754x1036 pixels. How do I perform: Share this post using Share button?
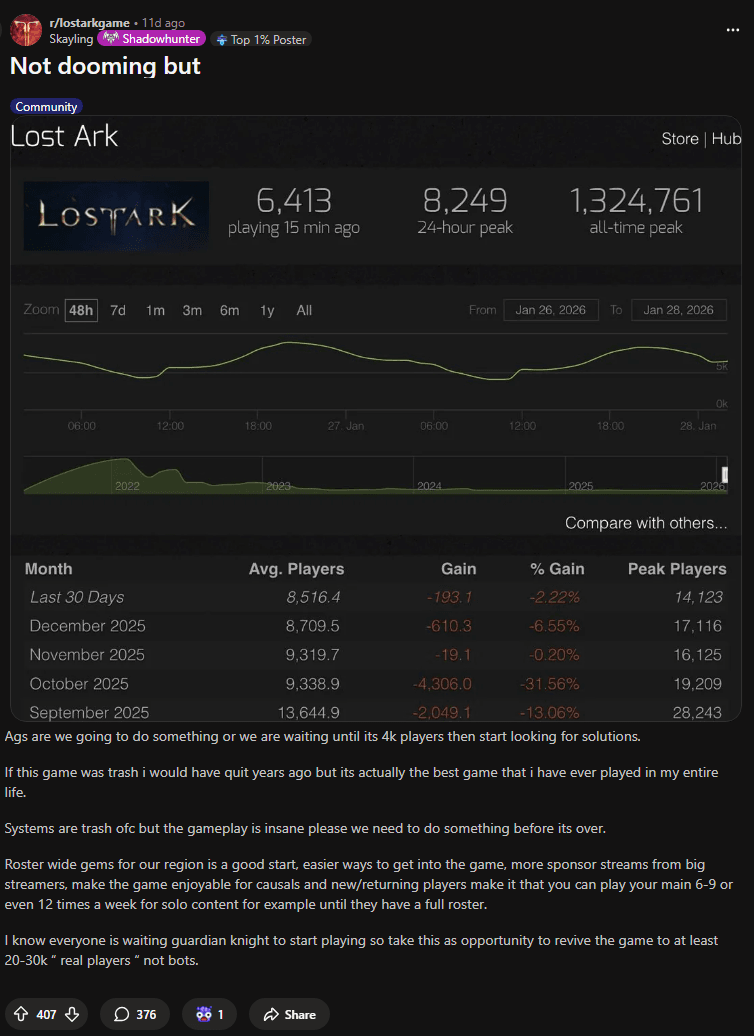[289, 1014]
